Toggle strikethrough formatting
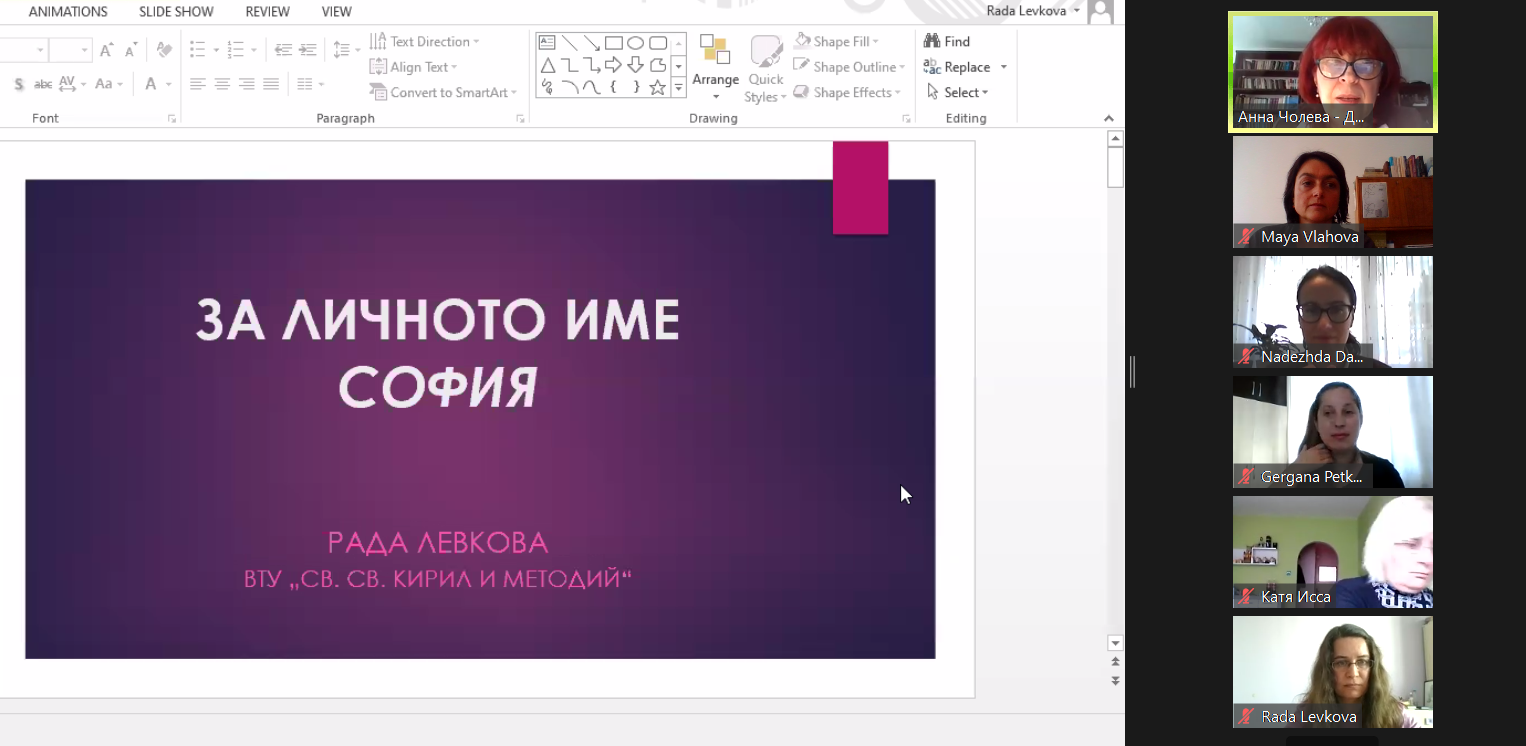The height and width of the screenshot is (746, 1526). (43, 84)
